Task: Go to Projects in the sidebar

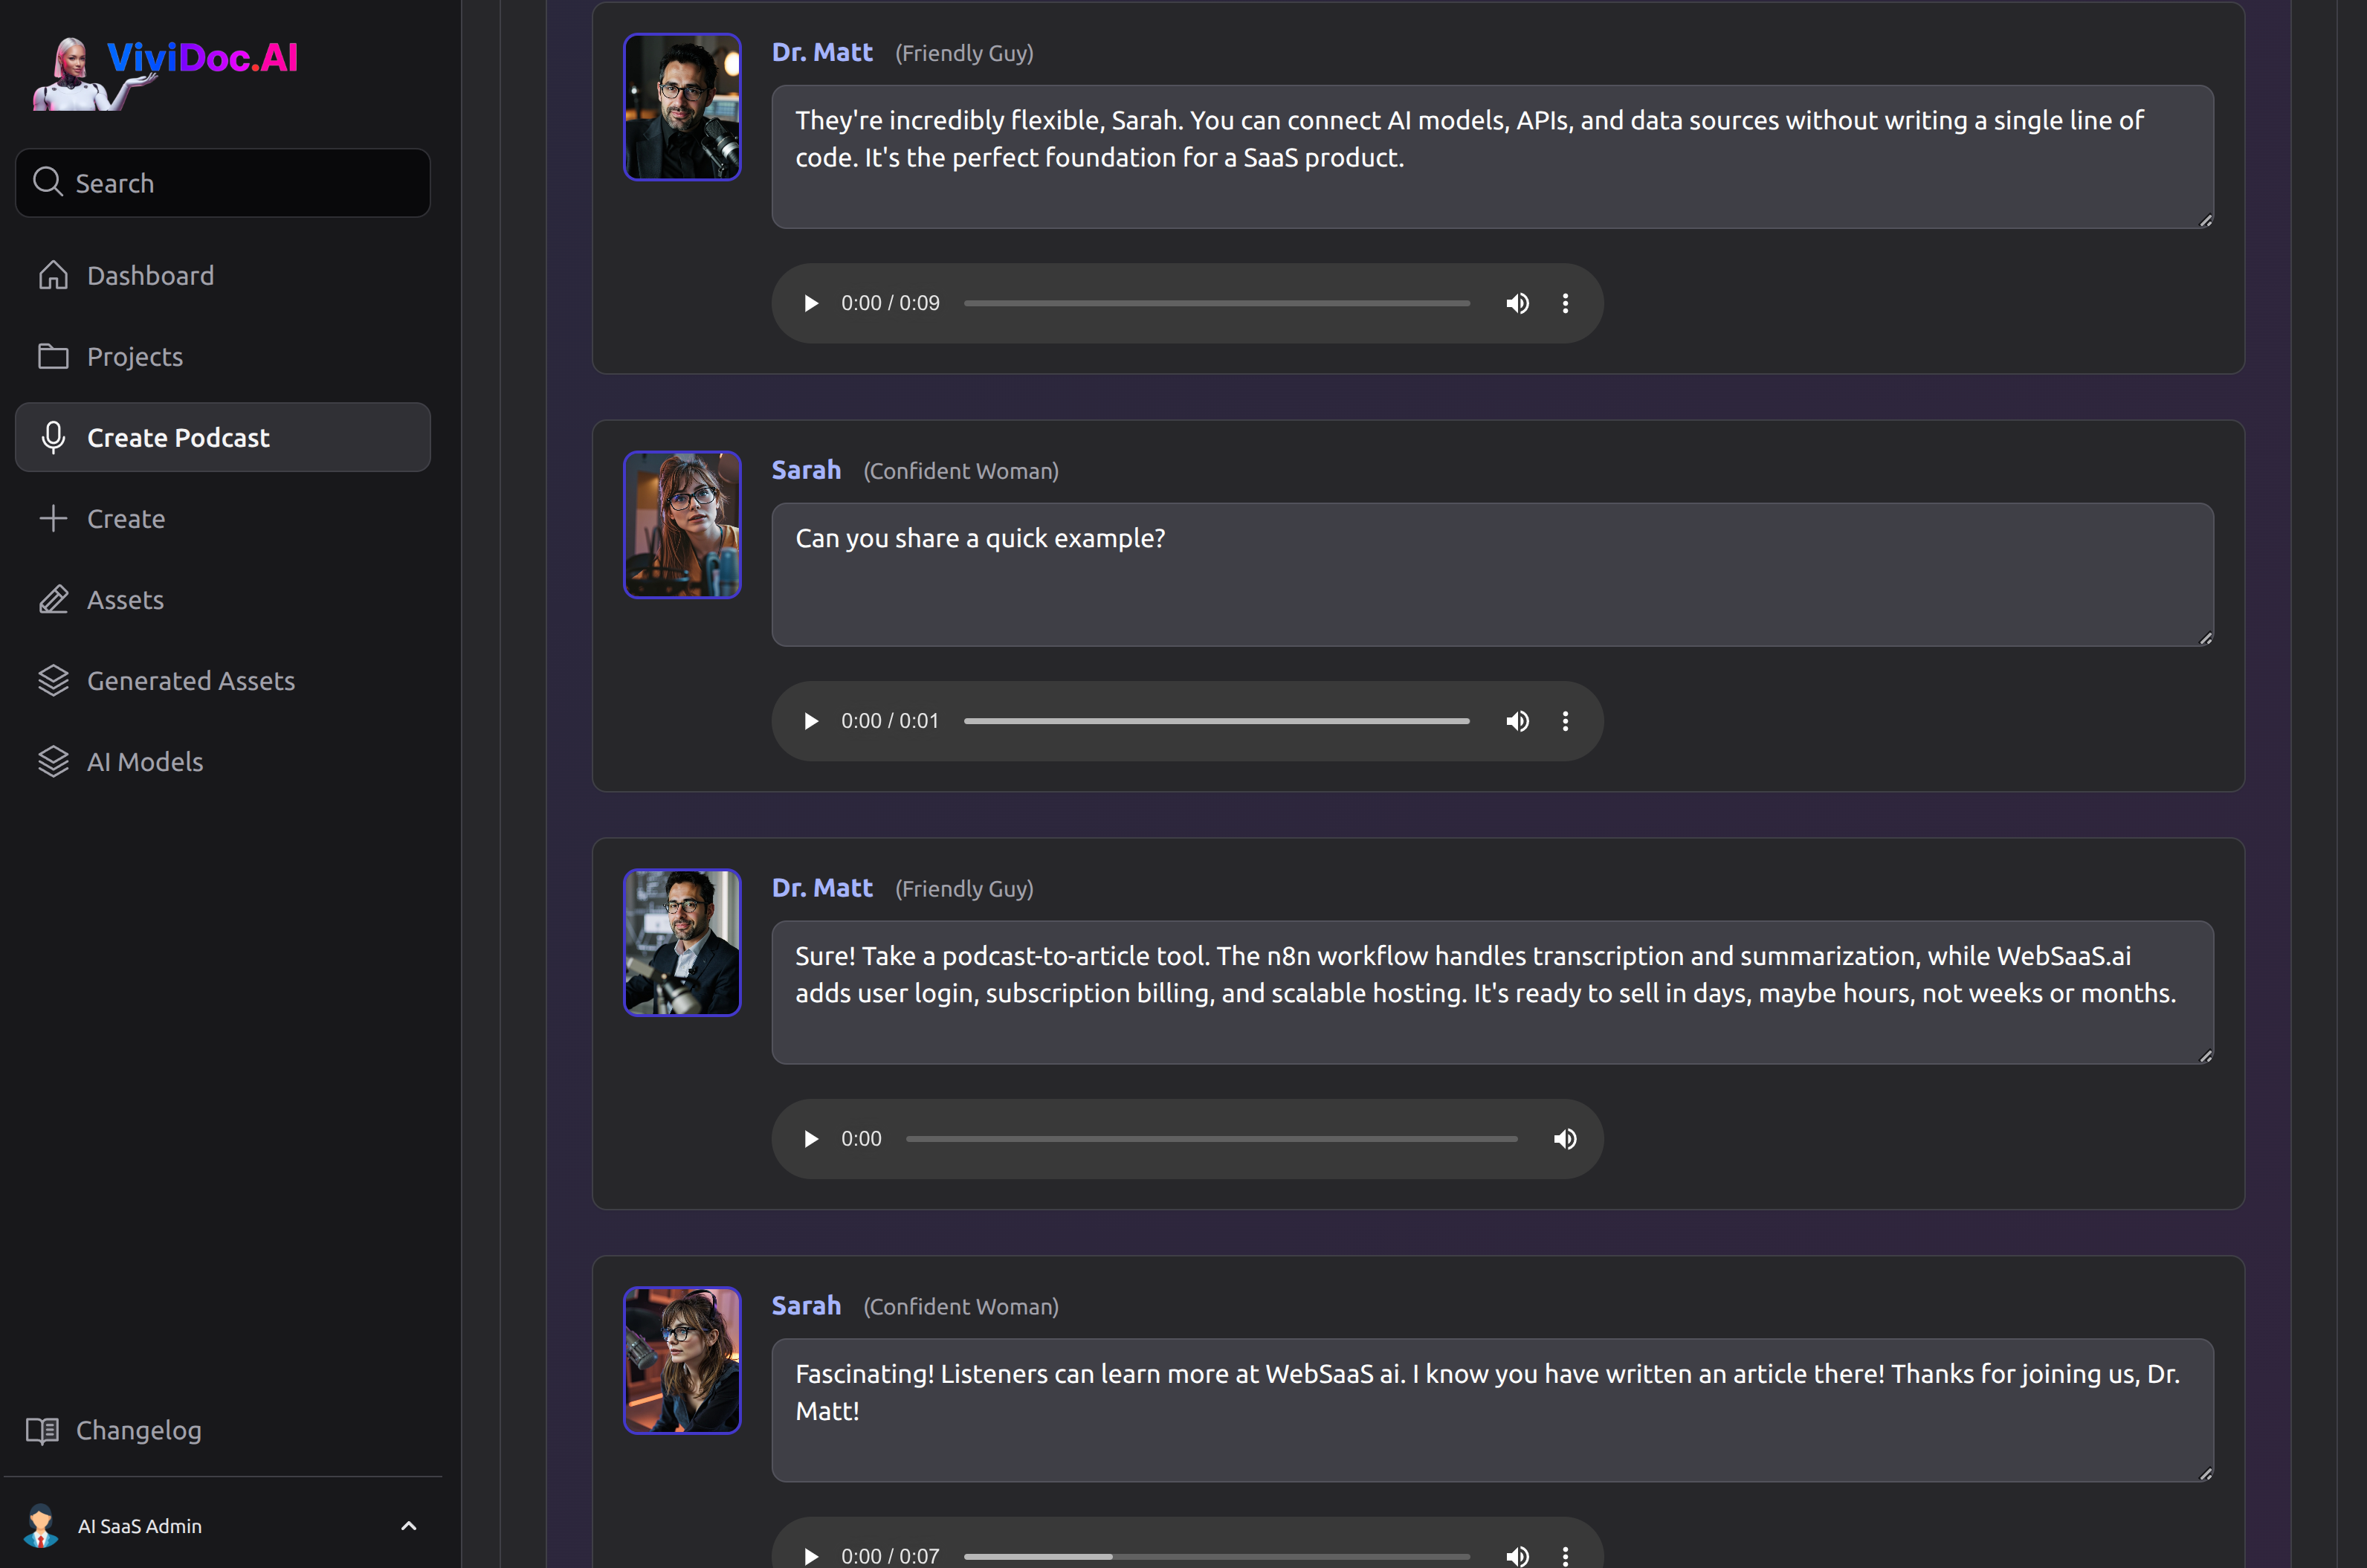Action: 135,356
